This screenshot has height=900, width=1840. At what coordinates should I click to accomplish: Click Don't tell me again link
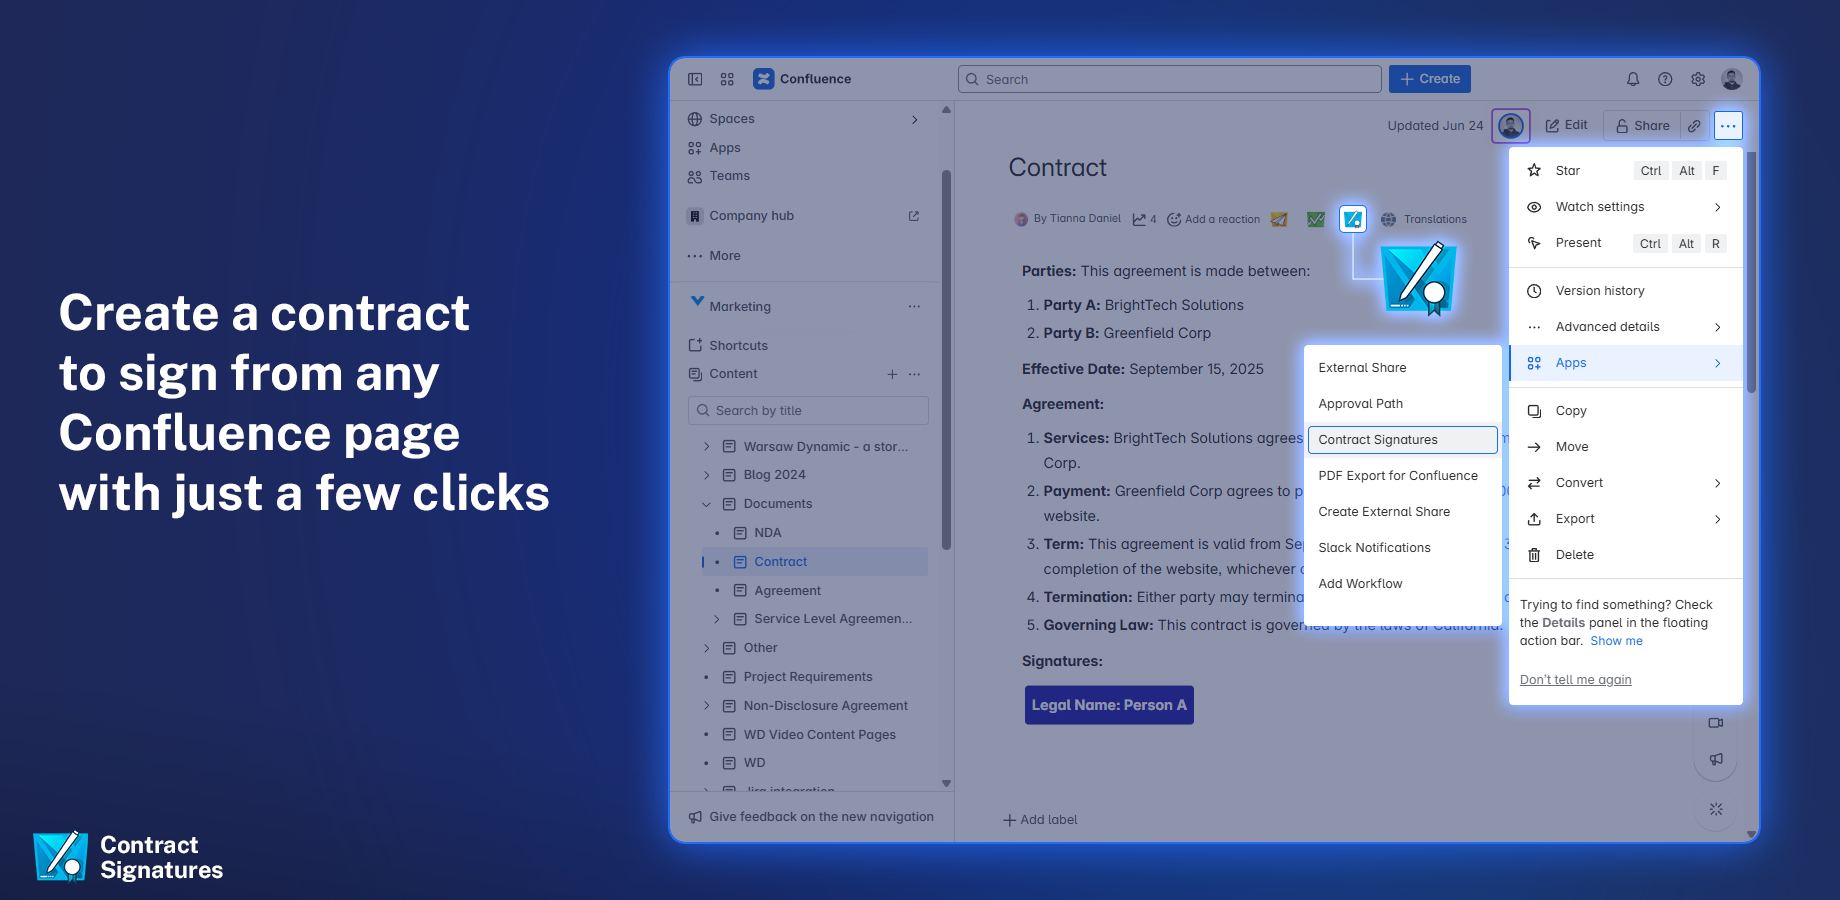click(1575, 680)
